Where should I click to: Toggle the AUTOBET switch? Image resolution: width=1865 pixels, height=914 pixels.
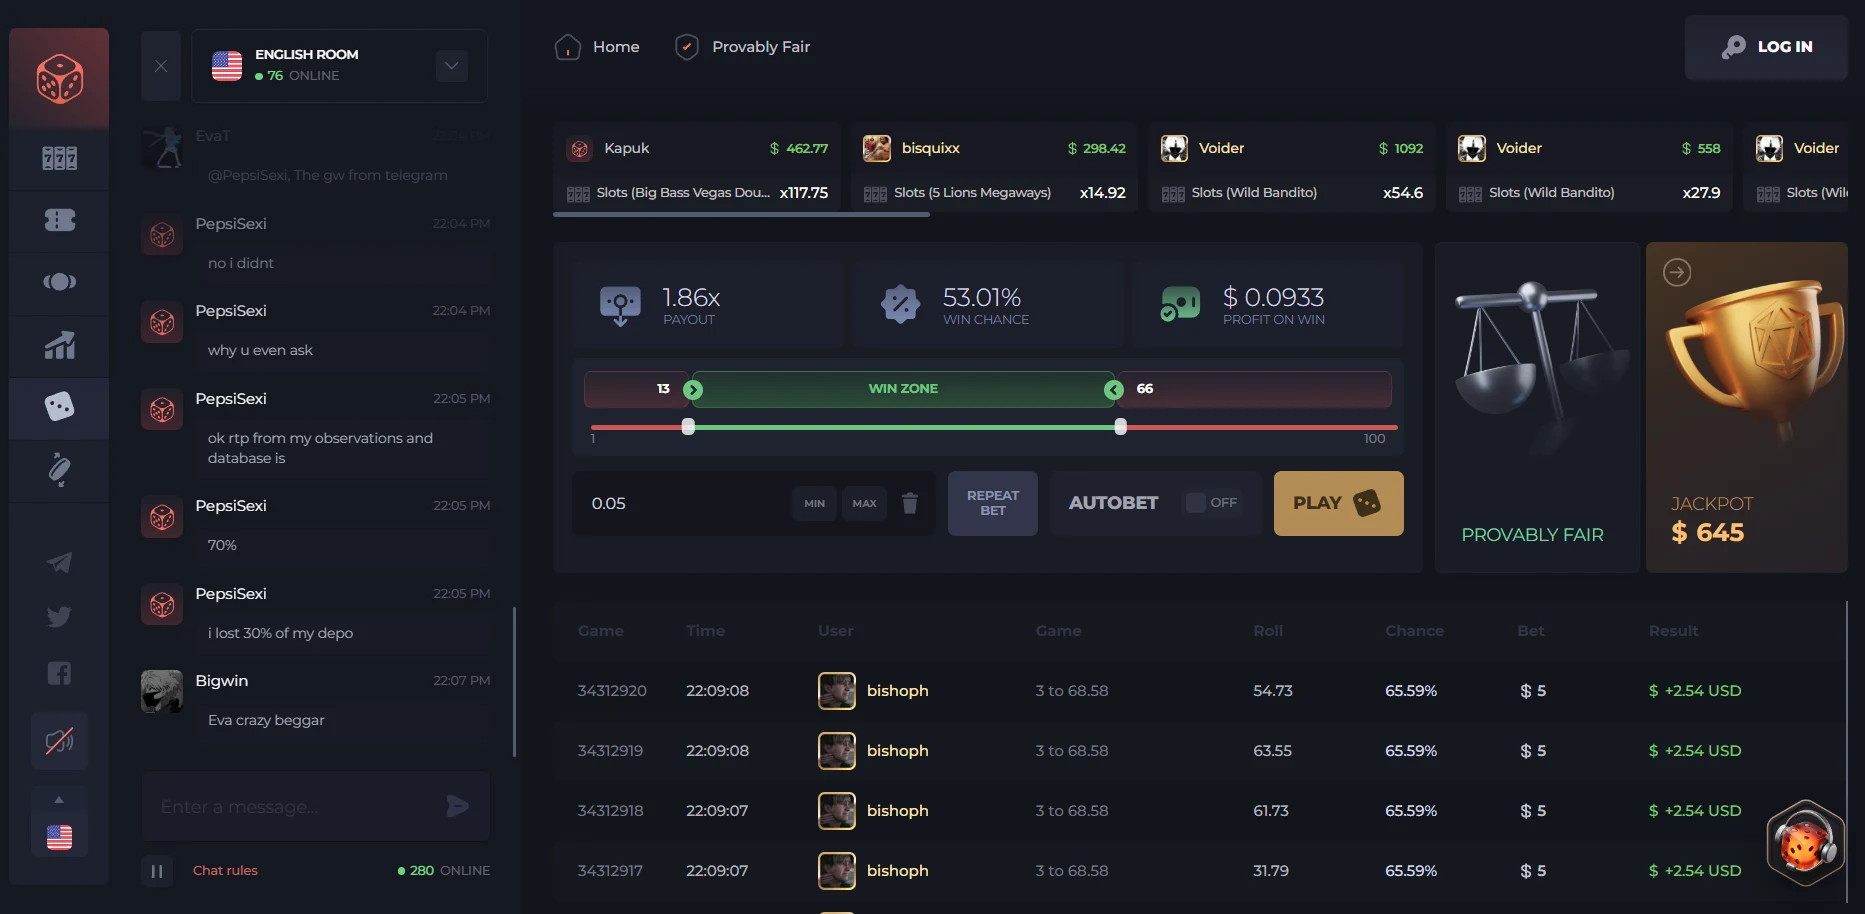coord(1212,503)
